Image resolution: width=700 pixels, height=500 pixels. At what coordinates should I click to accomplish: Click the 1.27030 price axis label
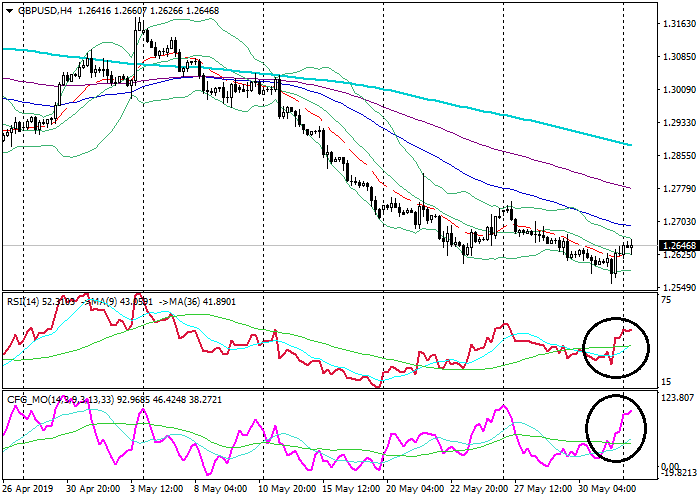pyautogui.click(x=678, y=222)
